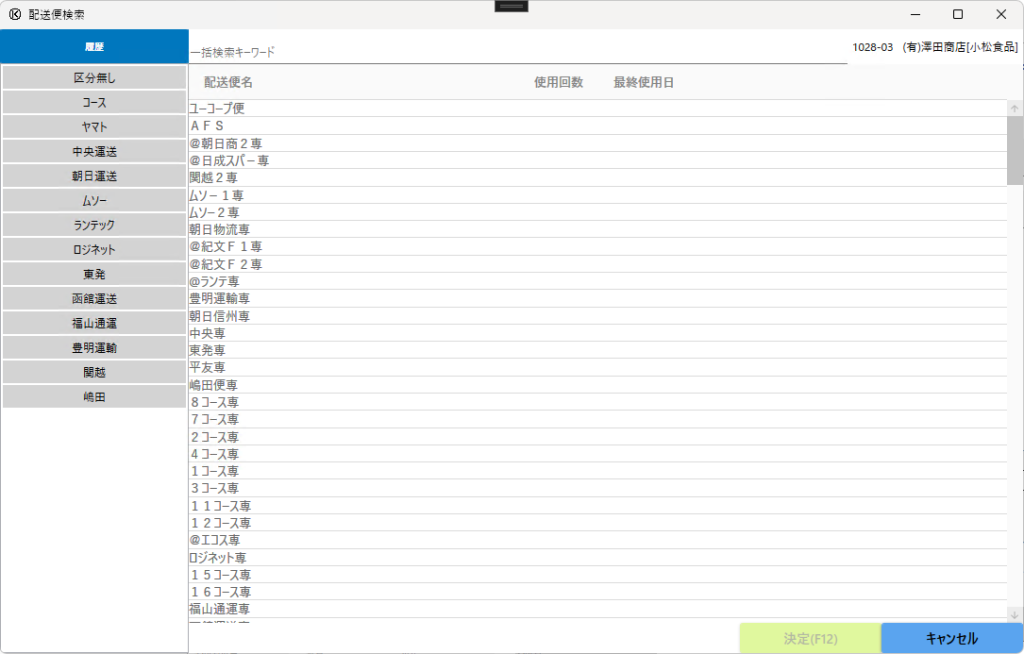
Task: Click the 最終使用日 column header
Action: coord(643,82)
